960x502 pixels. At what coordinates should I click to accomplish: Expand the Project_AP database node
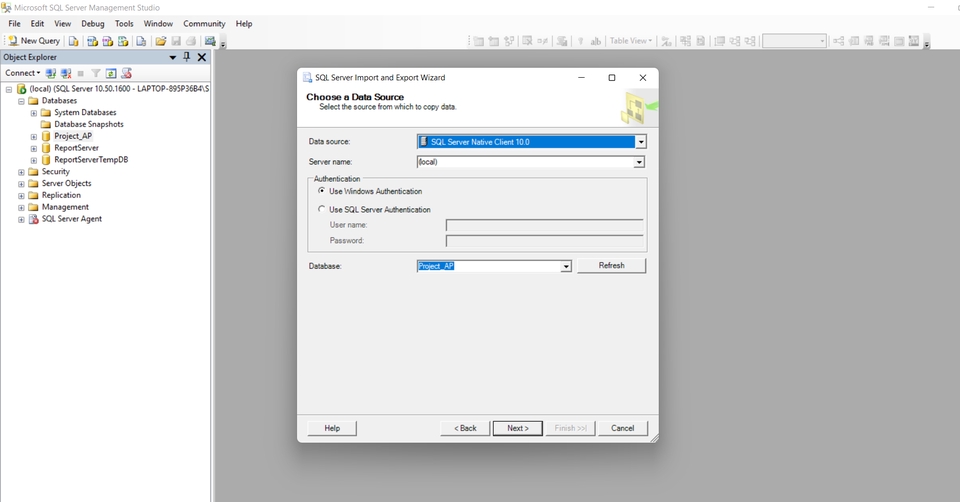[x=34, y=137]
